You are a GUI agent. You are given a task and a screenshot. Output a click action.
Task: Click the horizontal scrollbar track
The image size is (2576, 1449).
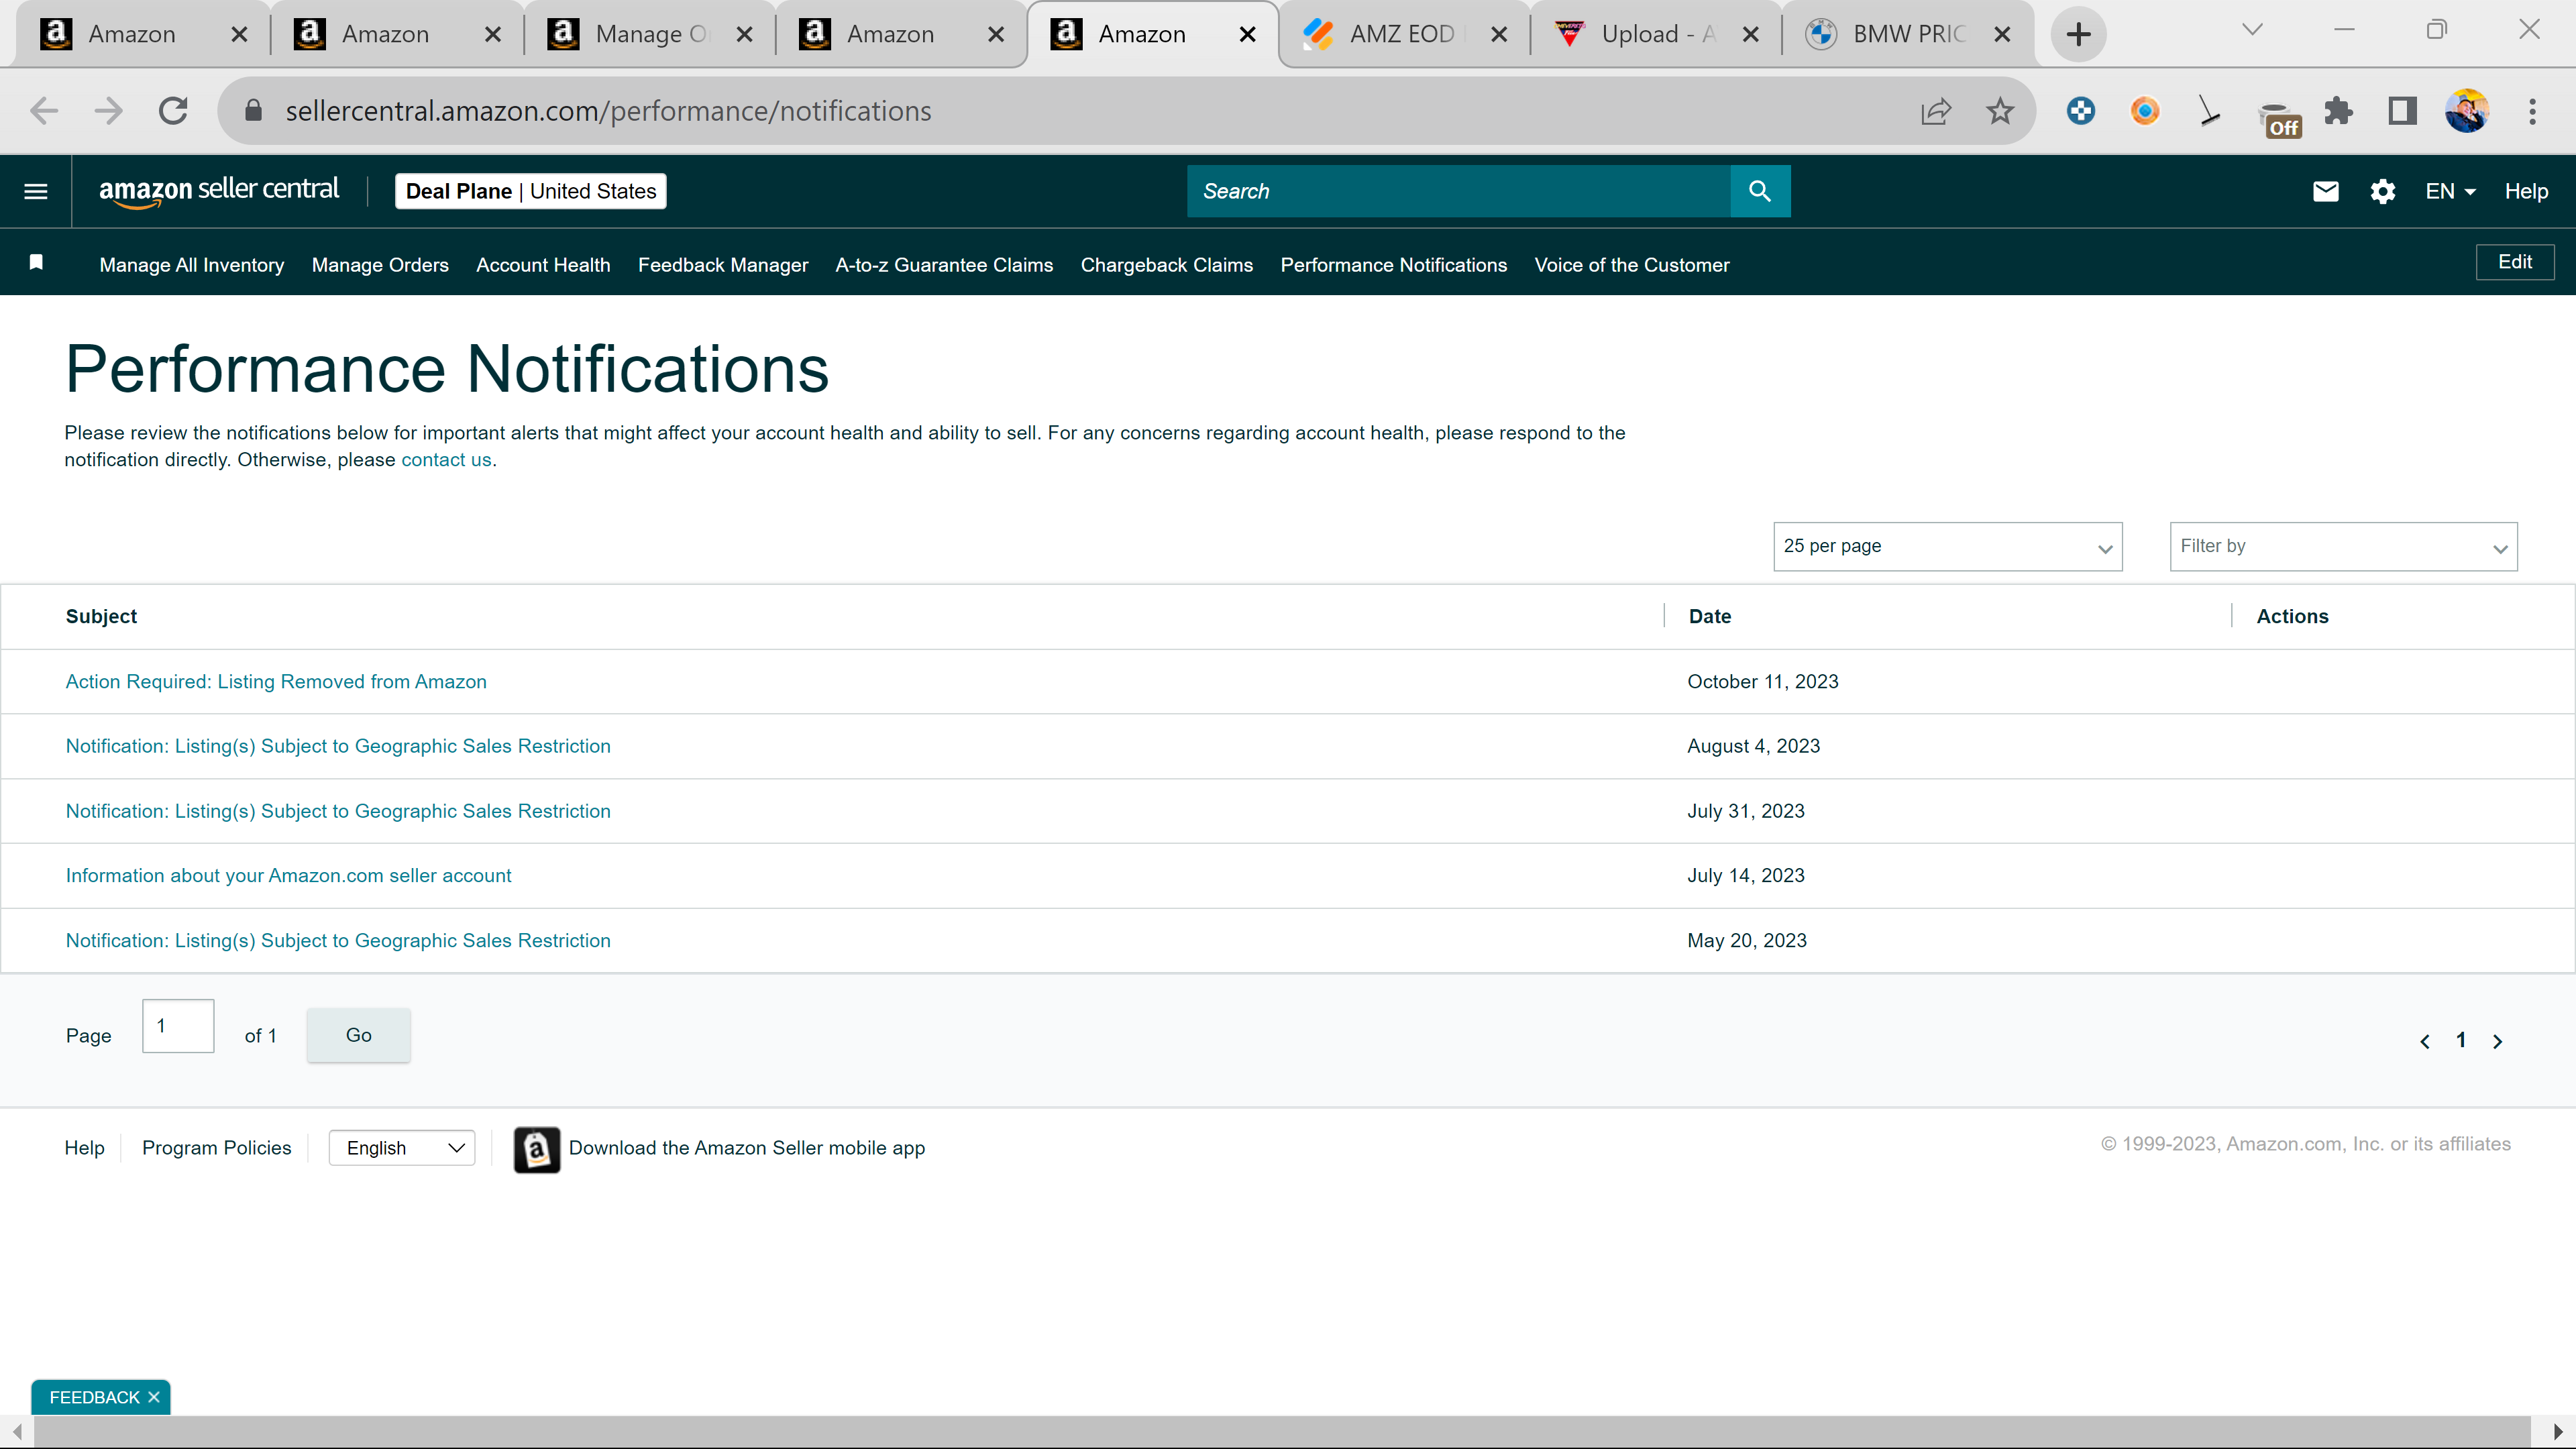pyautogui.click(x=1282, y=1432)
